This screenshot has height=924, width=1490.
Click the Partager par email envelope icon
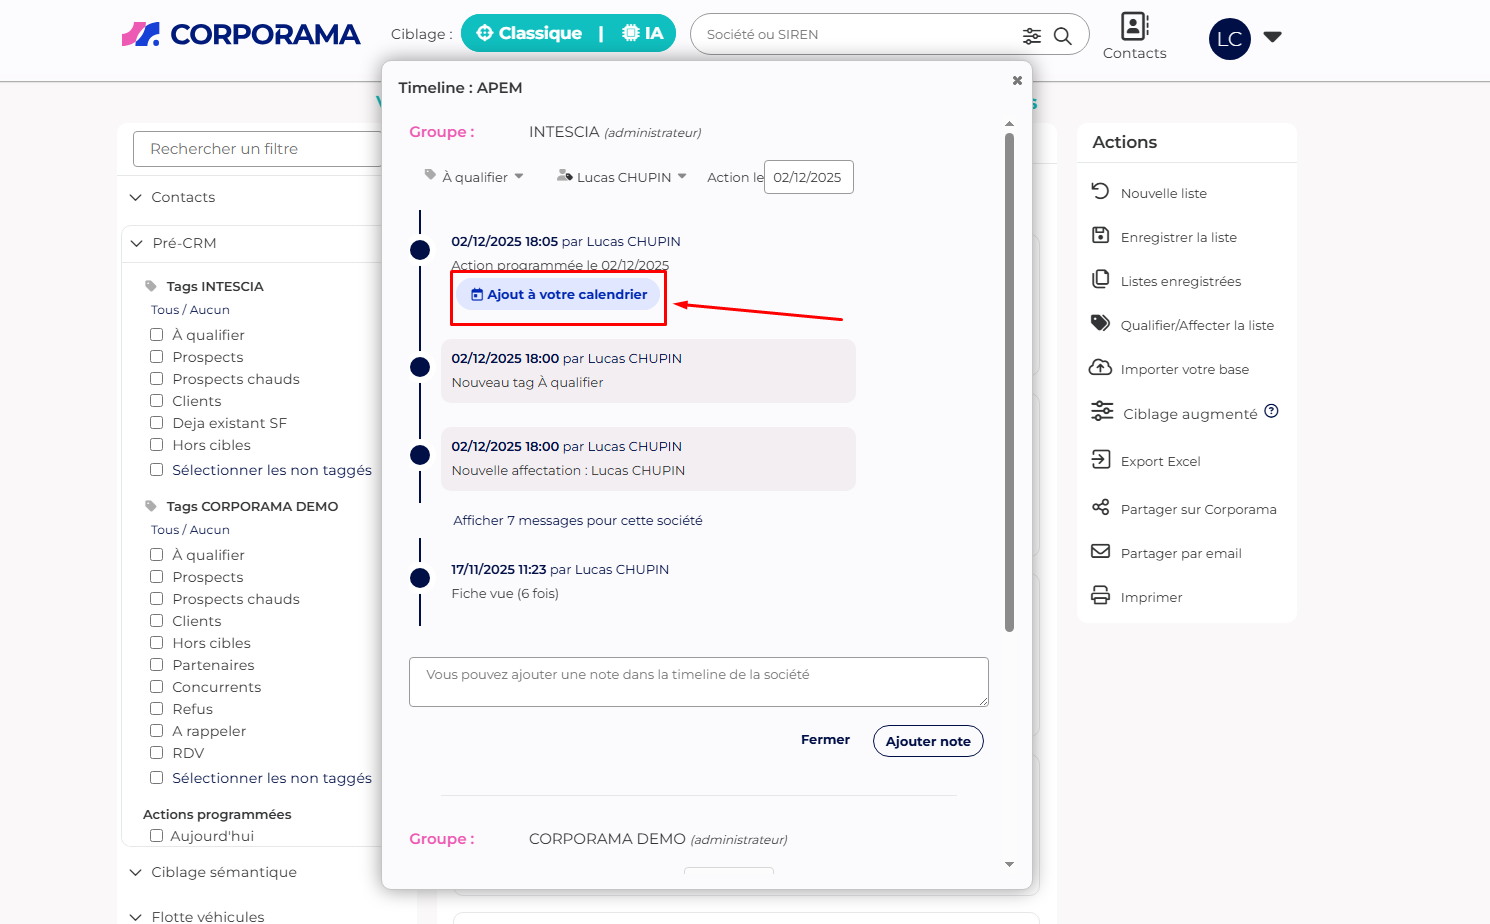[x=1100, y=552]
